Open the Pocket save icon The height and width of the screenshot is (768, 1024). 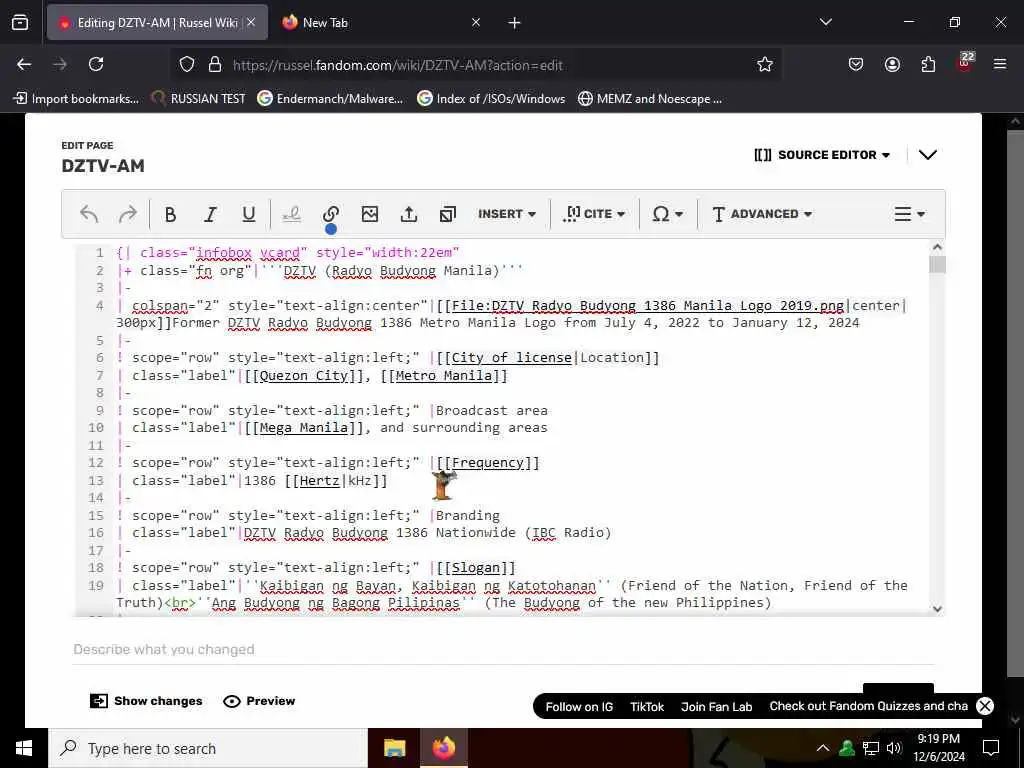(x=856, y=64)
